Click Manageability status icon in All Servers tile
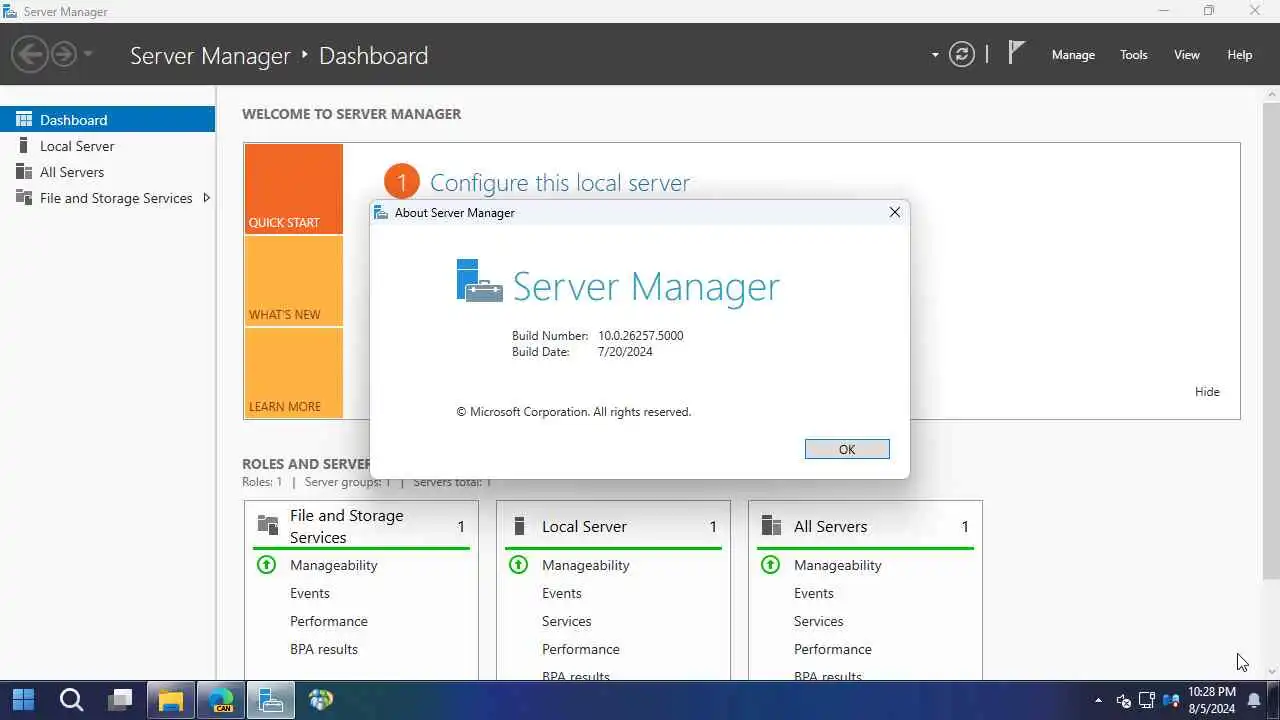The width and height of the screenshot is (1280, 720). pos(770,565)
